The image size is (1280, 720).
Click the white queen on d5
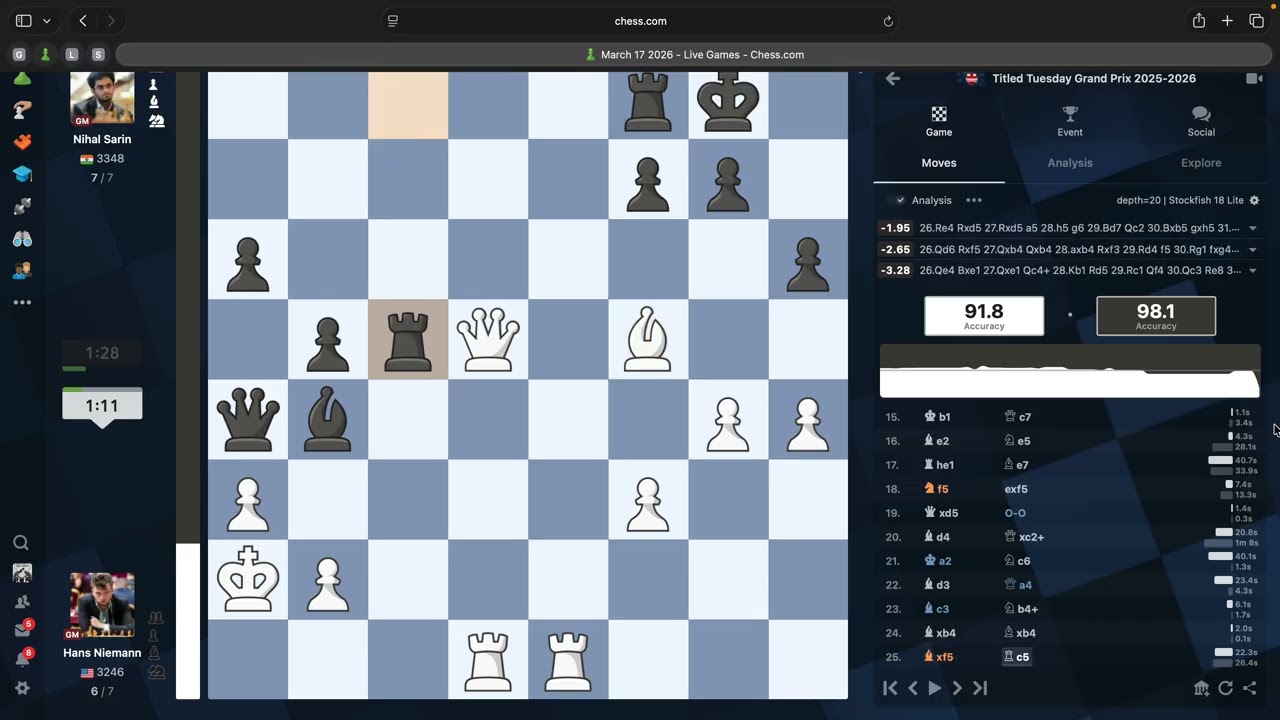pyautogui.click(x=488, y=340)
